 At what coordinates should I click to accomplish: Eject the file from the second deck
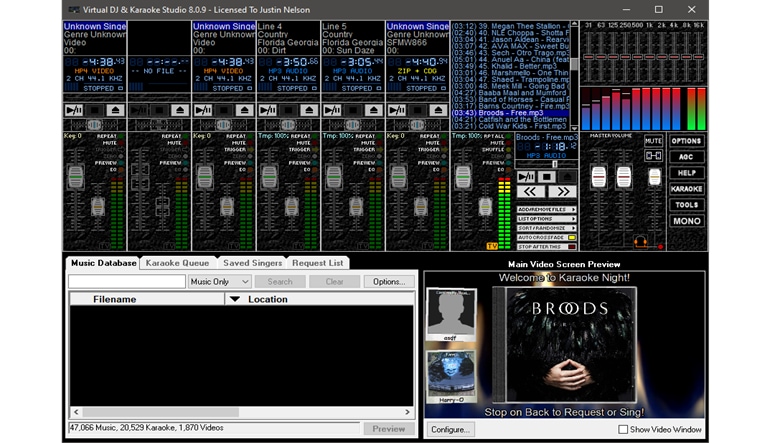pos(177,110)
